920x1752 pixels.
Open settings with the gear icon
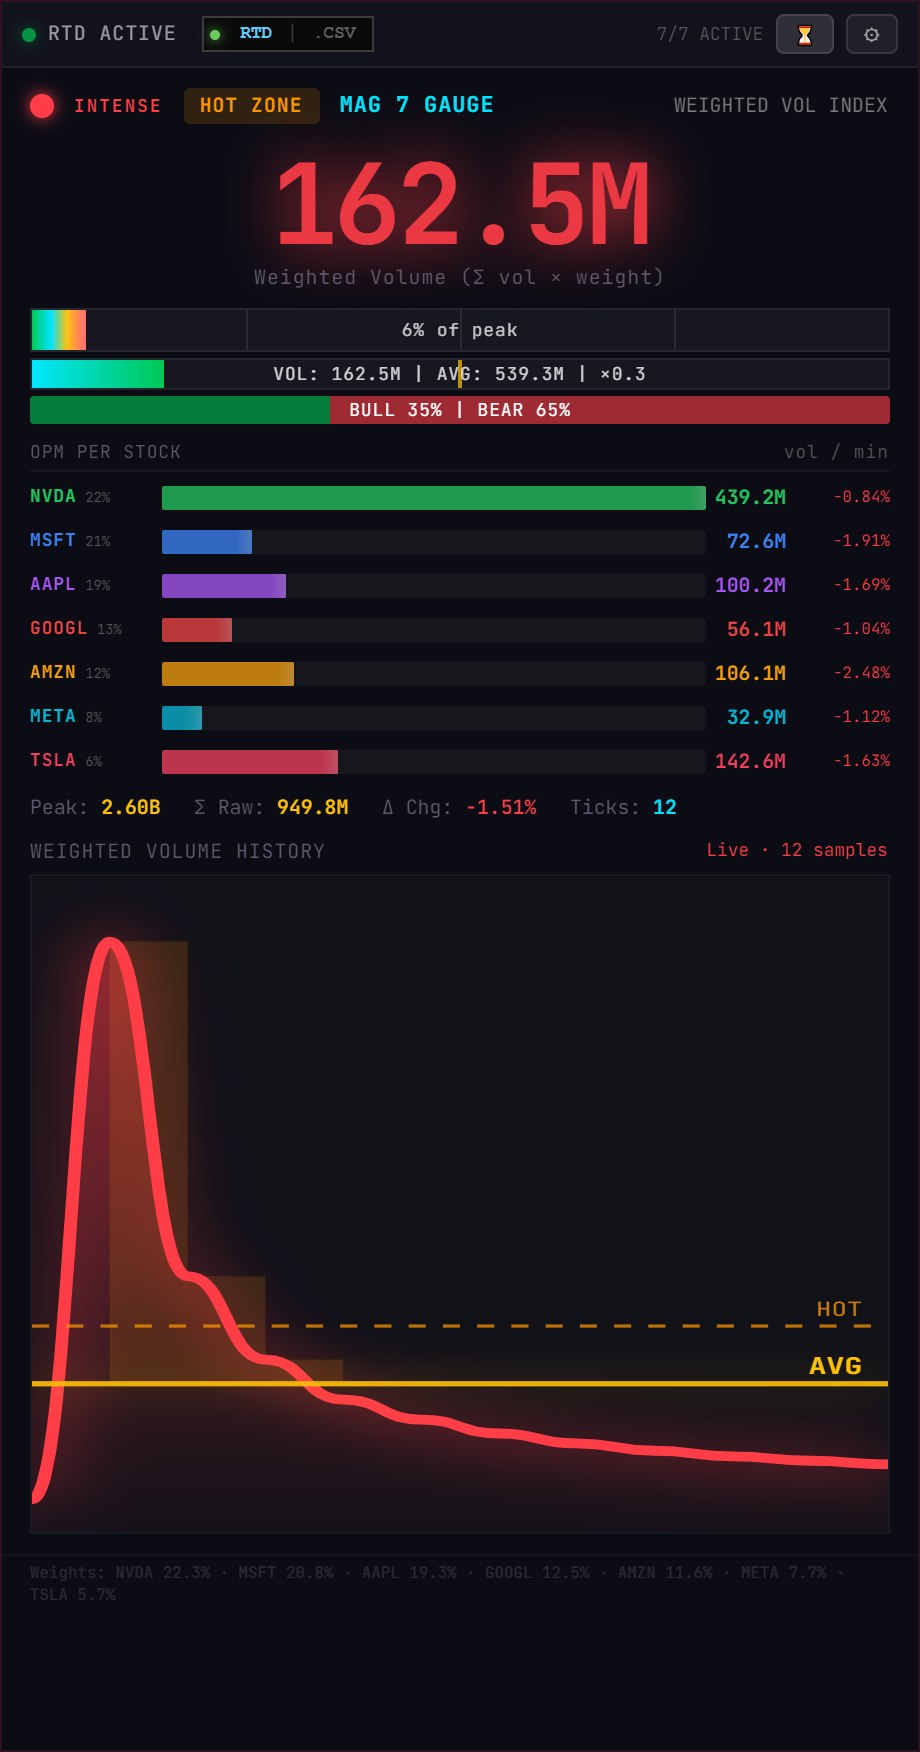(871, 35)
